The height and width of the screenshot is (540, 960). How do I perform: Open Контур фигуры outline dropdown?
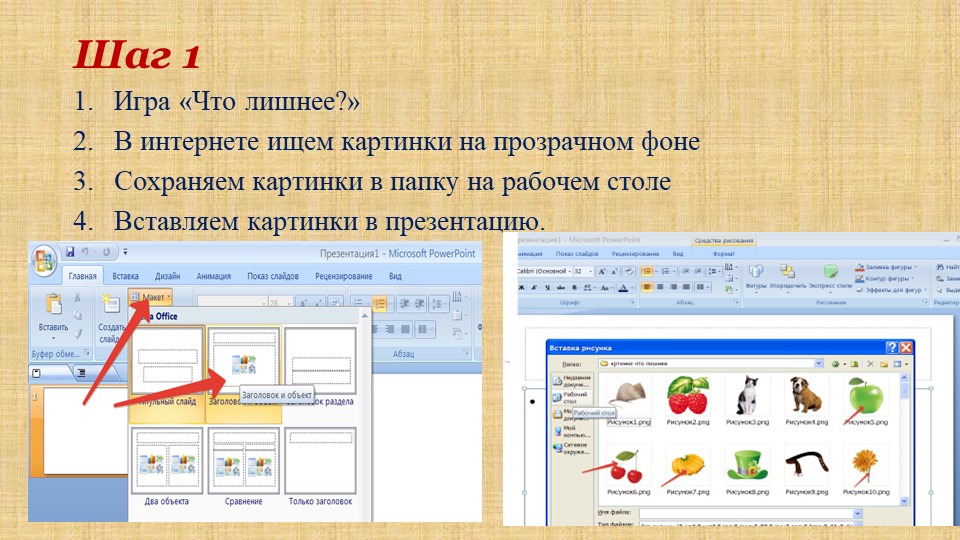885,279
